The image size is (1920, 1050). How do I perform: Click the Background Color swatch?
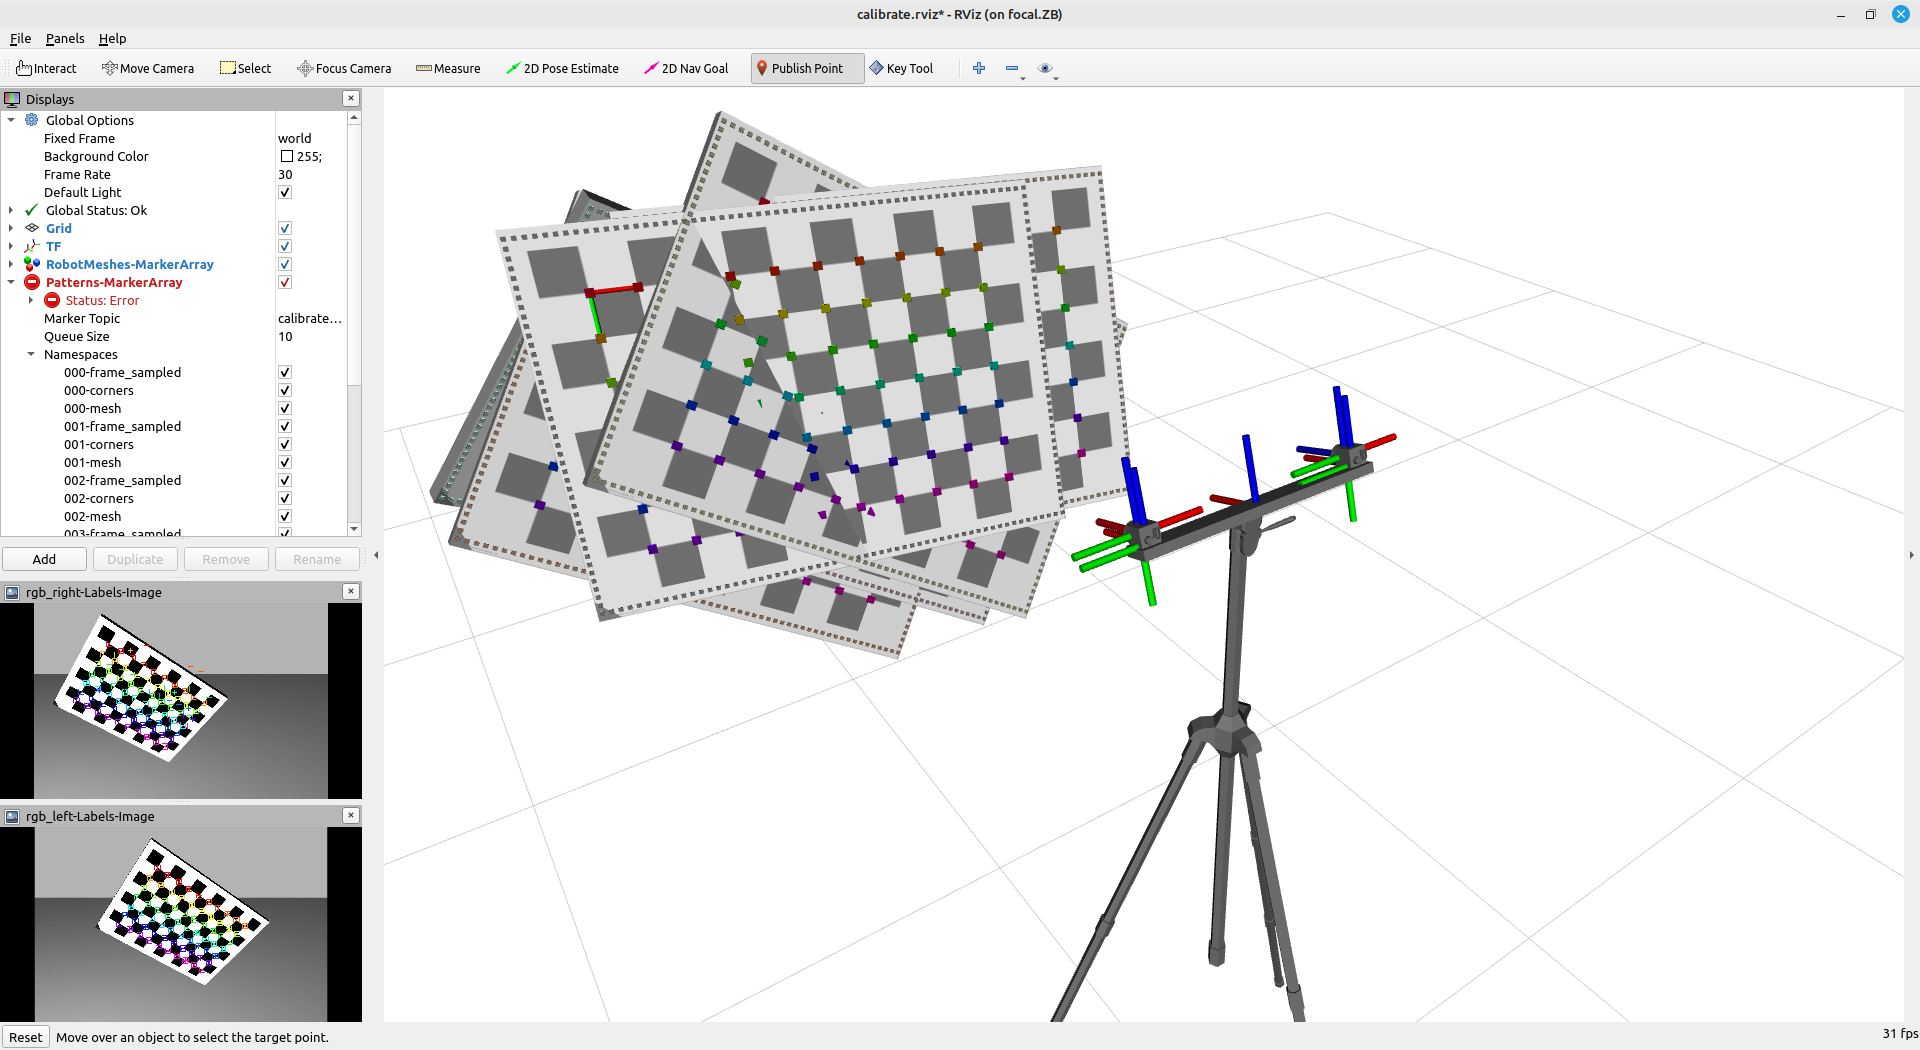(x=287, y=157)
